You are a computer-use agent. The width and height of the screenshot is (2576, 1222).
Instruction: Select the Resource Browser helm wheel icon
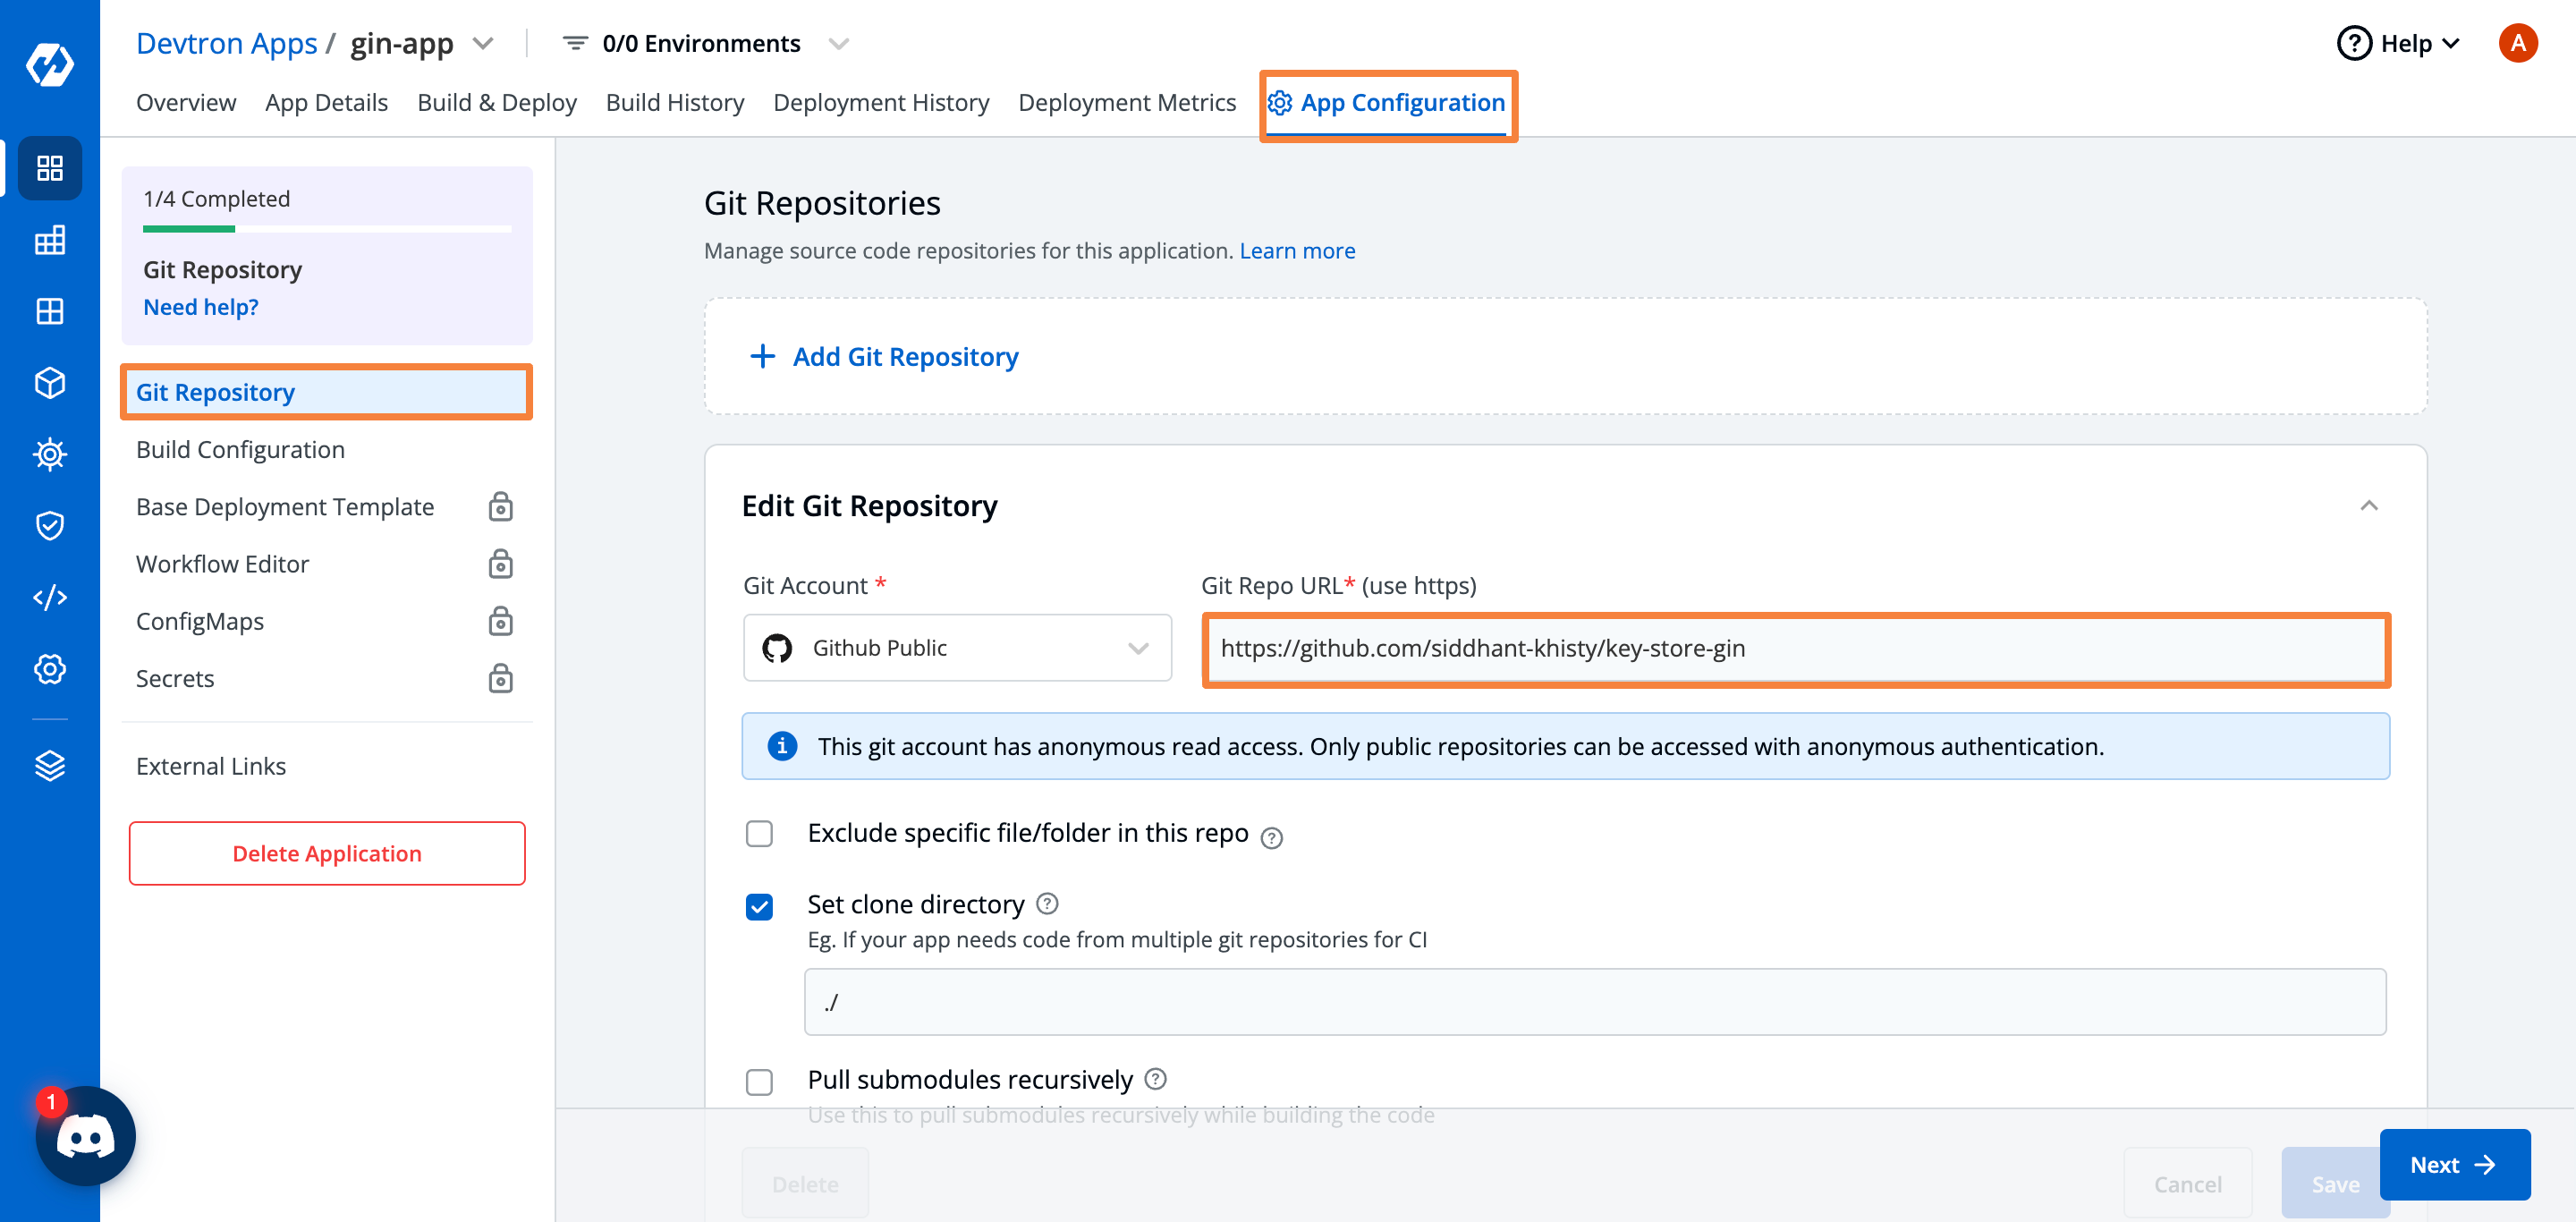[x=50, y=454]
